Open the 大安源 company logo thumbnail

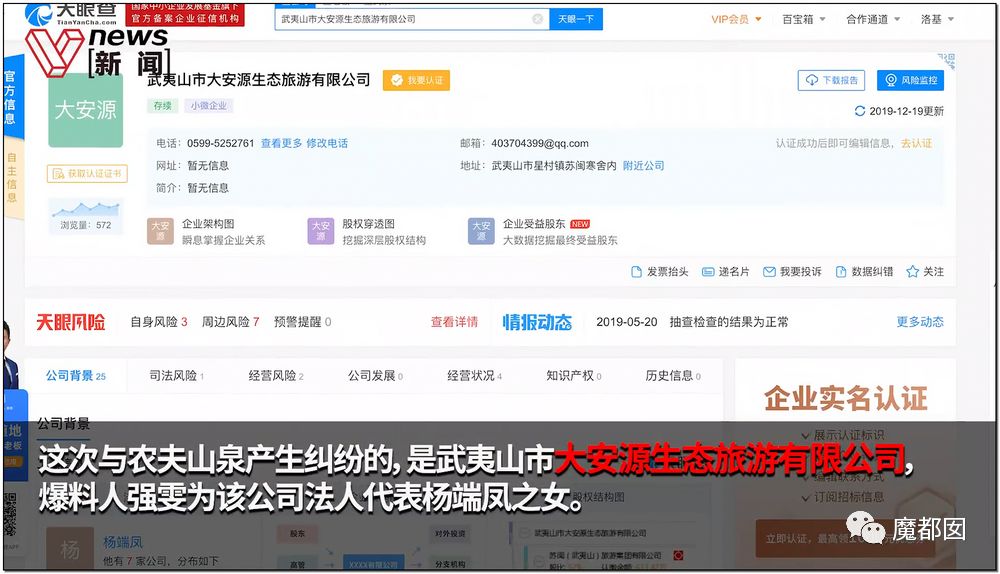coord(85,110)
